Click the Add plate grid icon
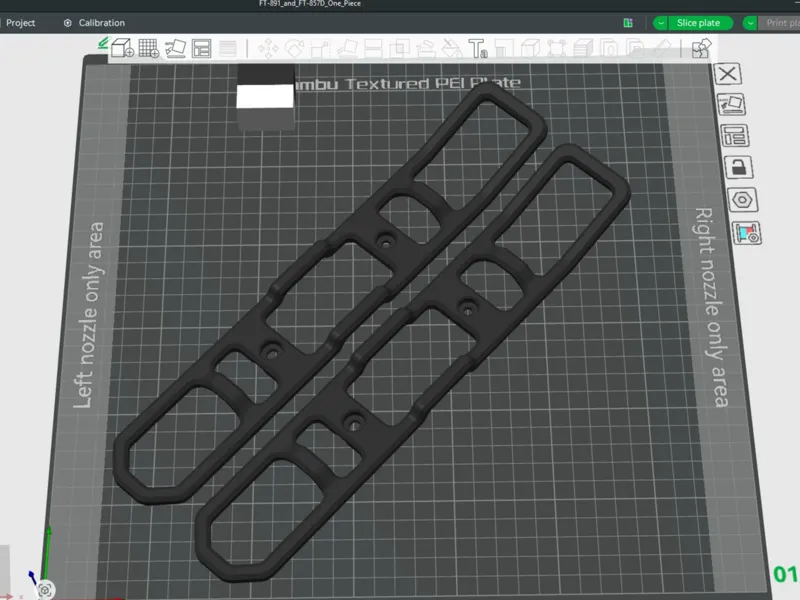This screenshot has height=600, width=800. pos(149,48)
